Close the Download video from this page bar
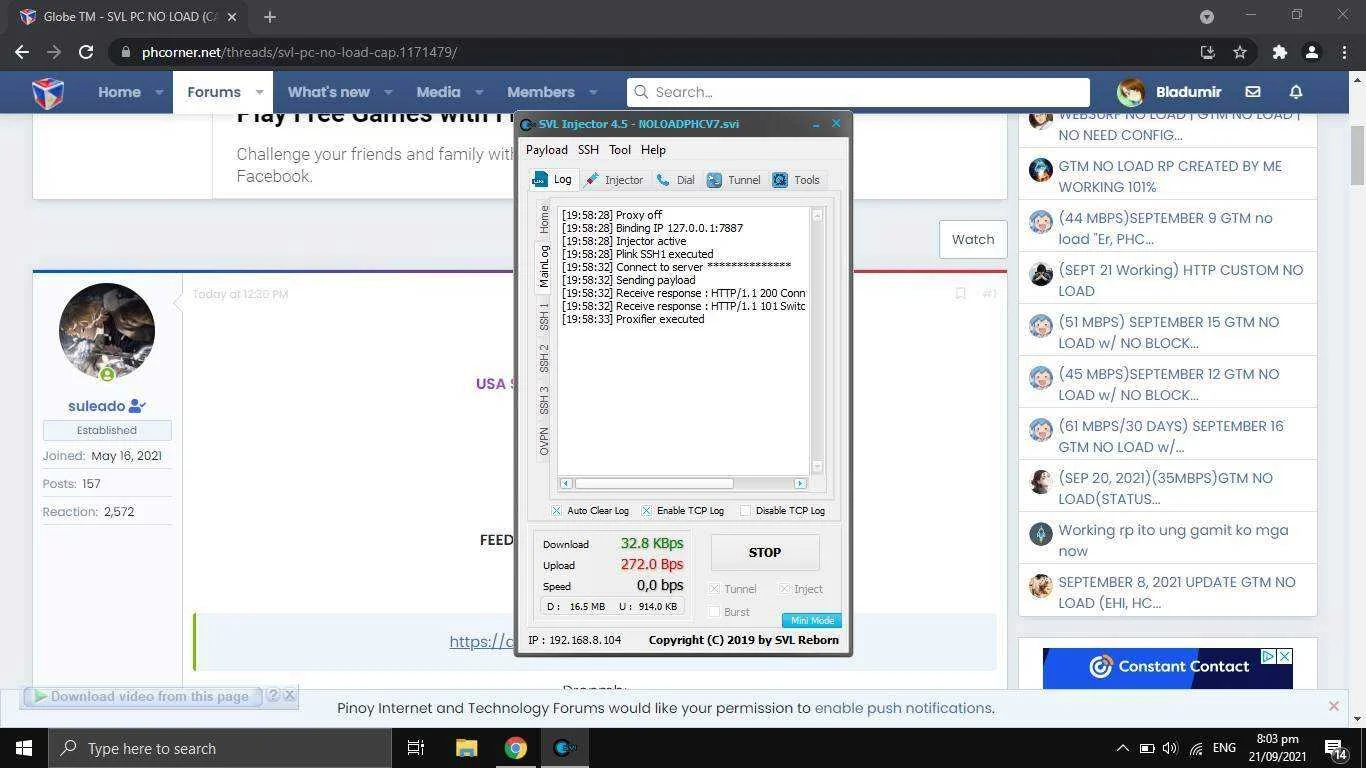The height and width of the screenshot is (768, 1366). (x=289, y=695)
